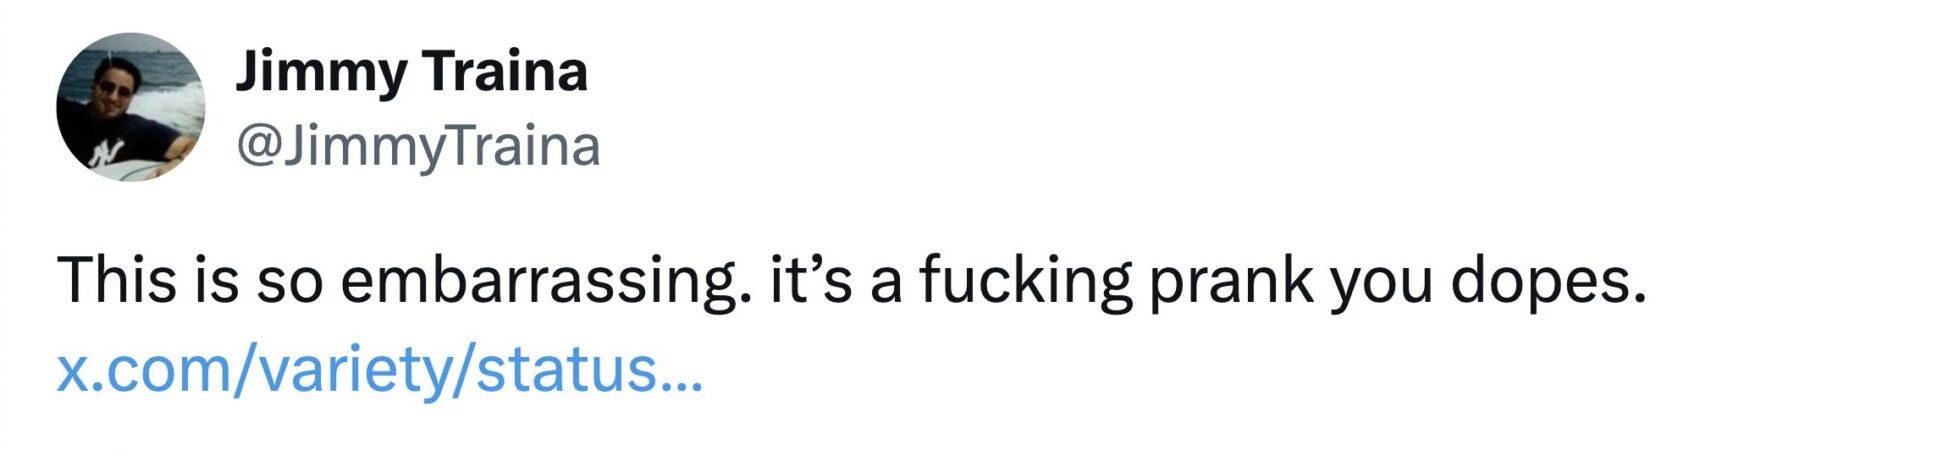This screenshot has height=457, width=1946.
Task: Click the trailing ellipsis of the link
Action: click(683, 382)
